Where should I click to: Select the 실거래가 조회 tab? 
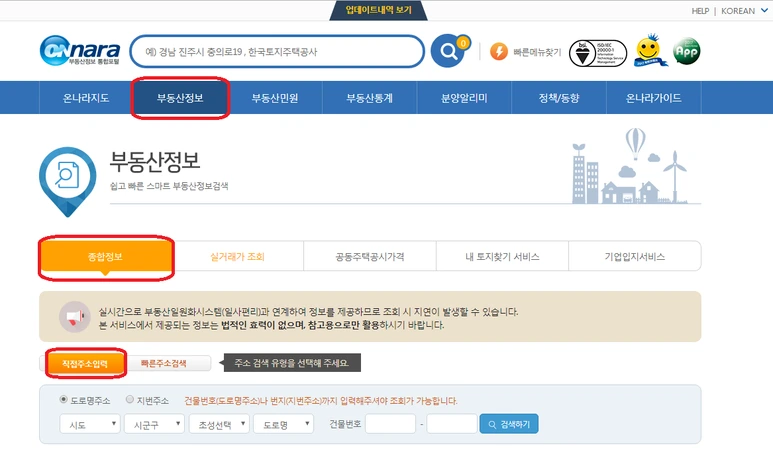tap(238, 256)
